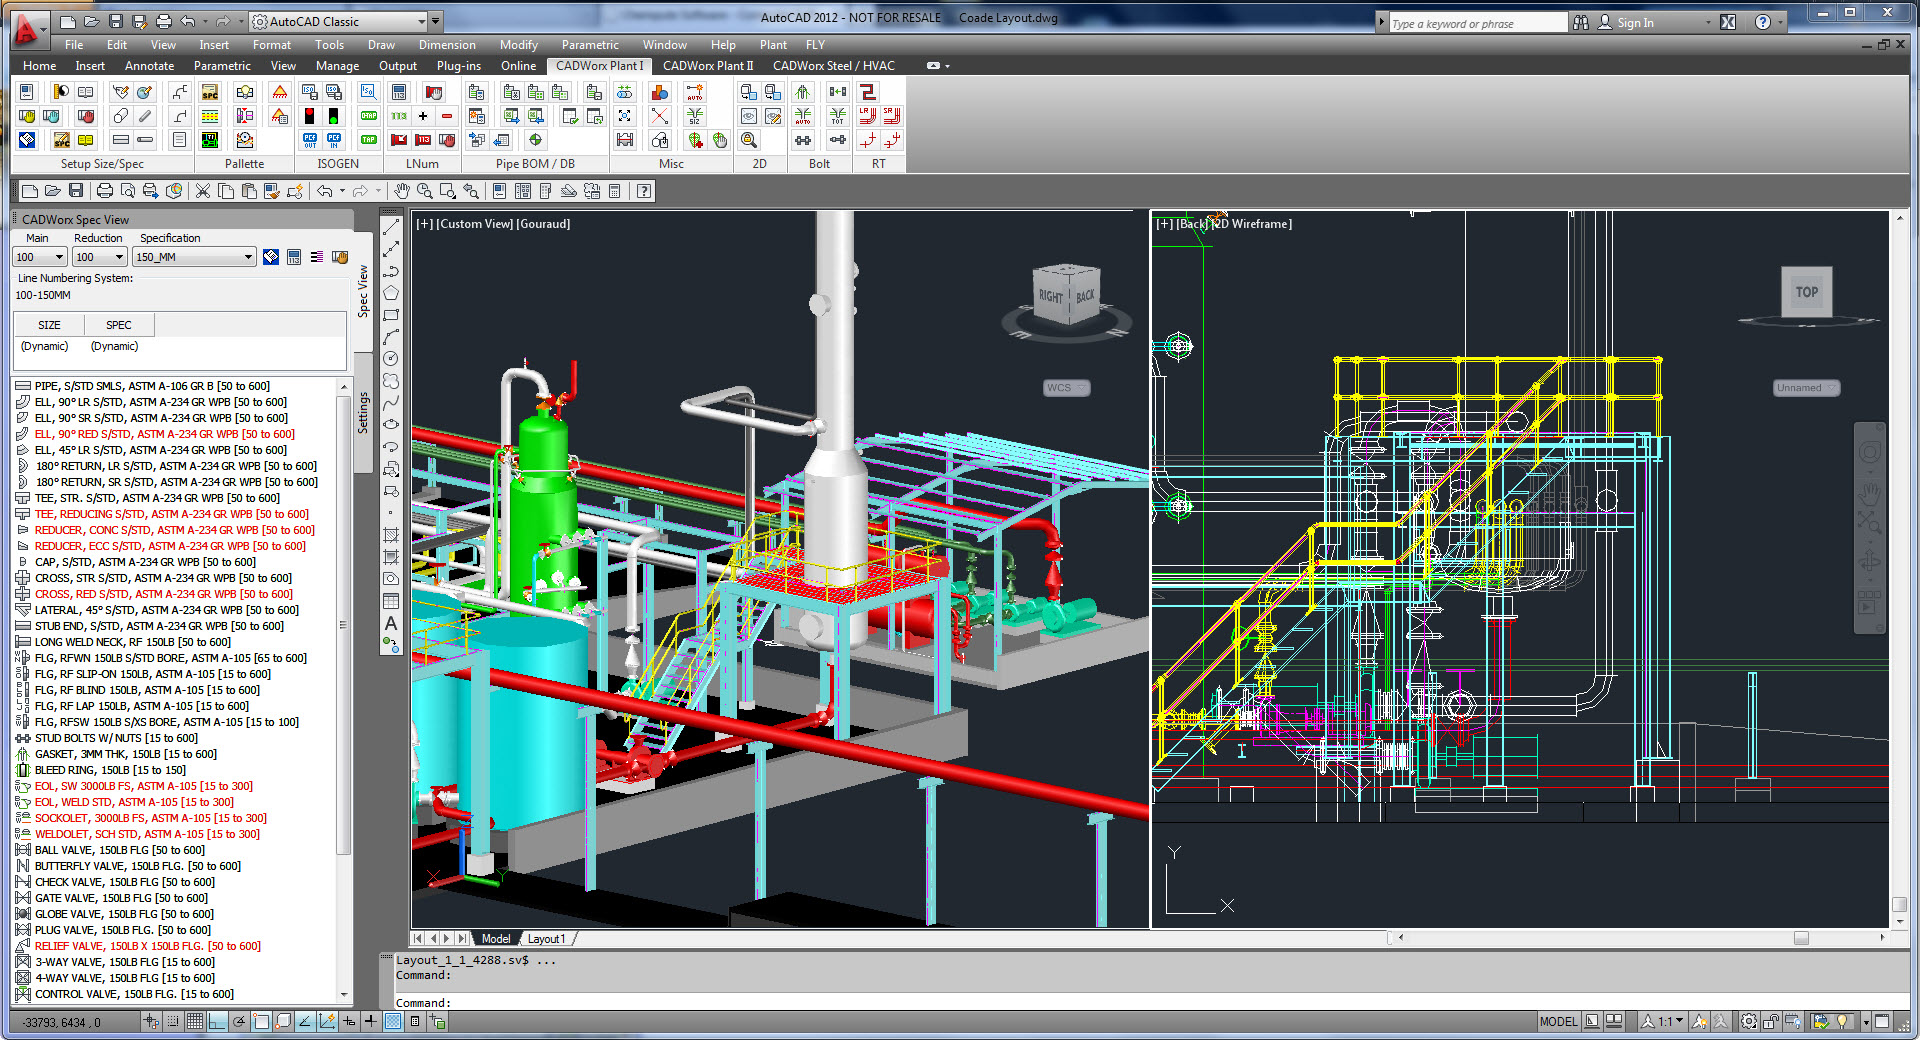Click in the search keyword input field
The height and width of the screenshot is (1040, 1920).
1478,23
